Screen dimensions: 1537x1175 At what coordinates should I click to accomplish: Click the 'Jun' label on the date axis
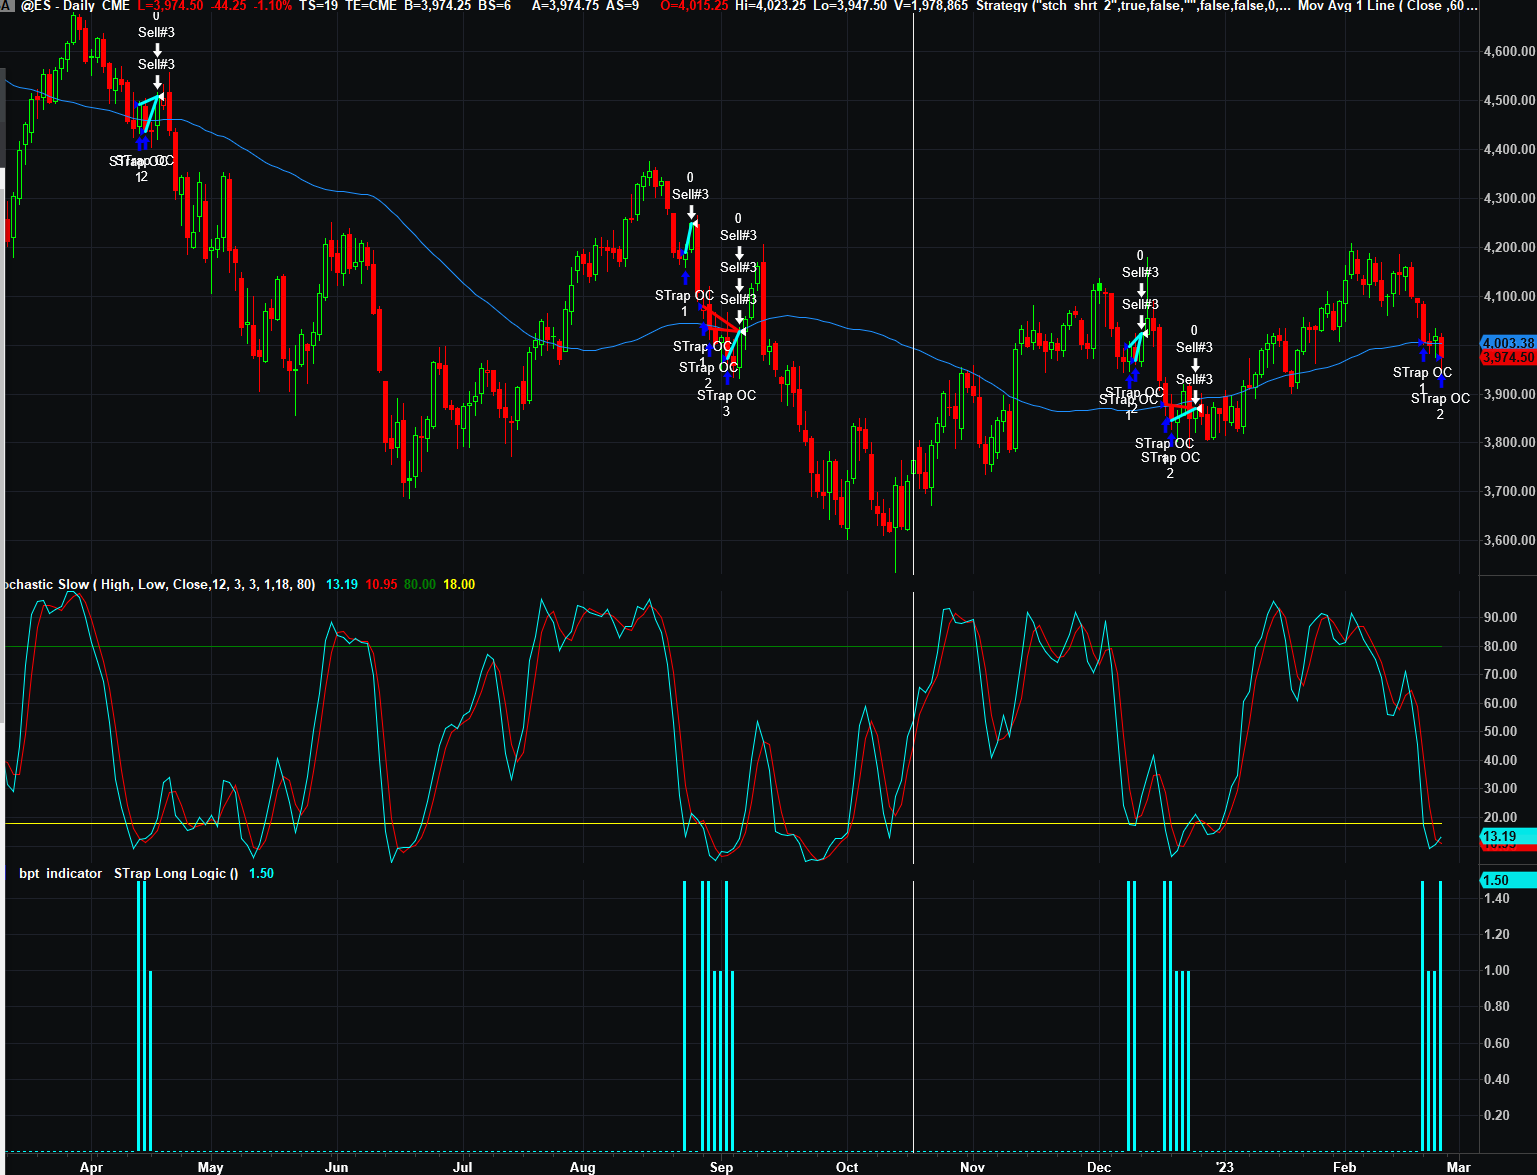click(337, 1167)
